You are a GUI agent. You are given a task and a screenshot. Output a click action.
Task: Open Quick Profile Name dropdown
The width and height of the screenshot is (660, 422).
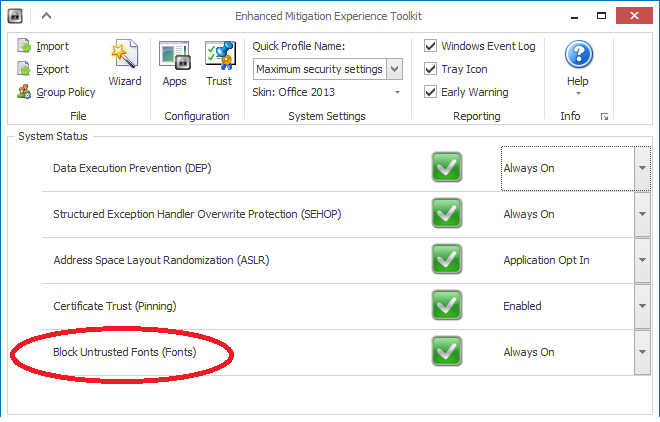coord(394,69)
